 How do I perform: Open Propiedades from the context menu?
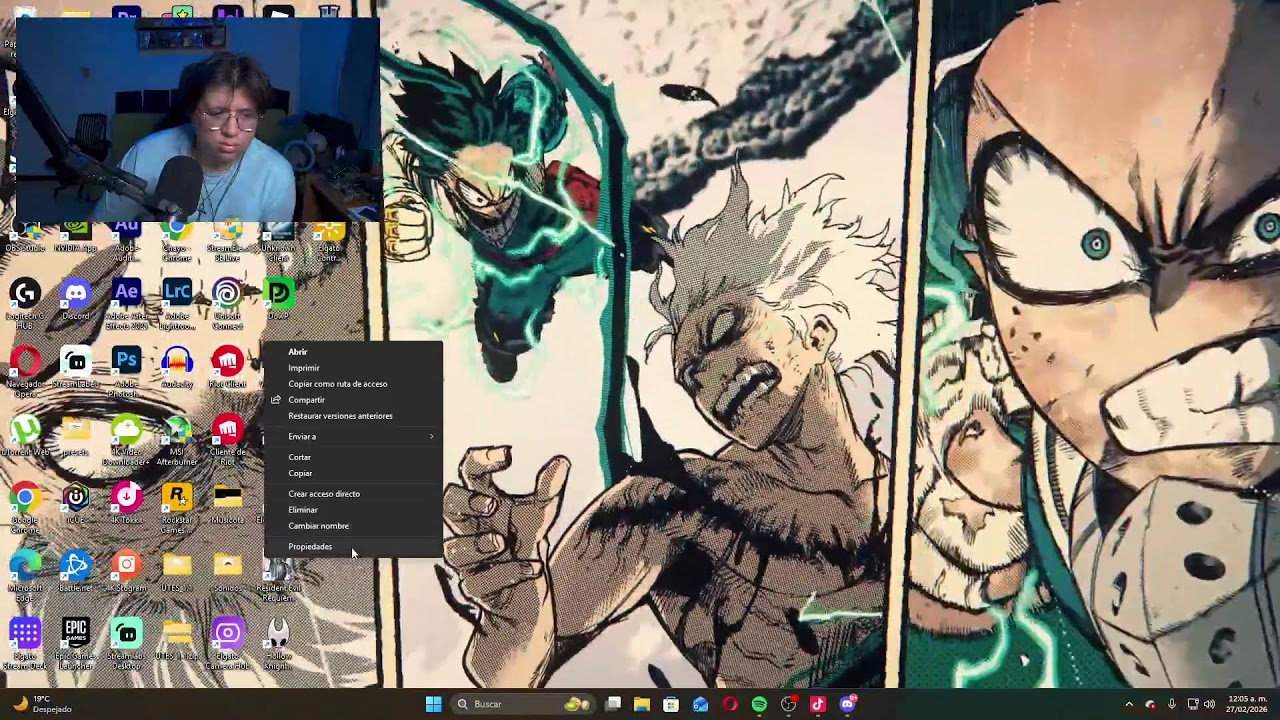(x=353, y=547)
